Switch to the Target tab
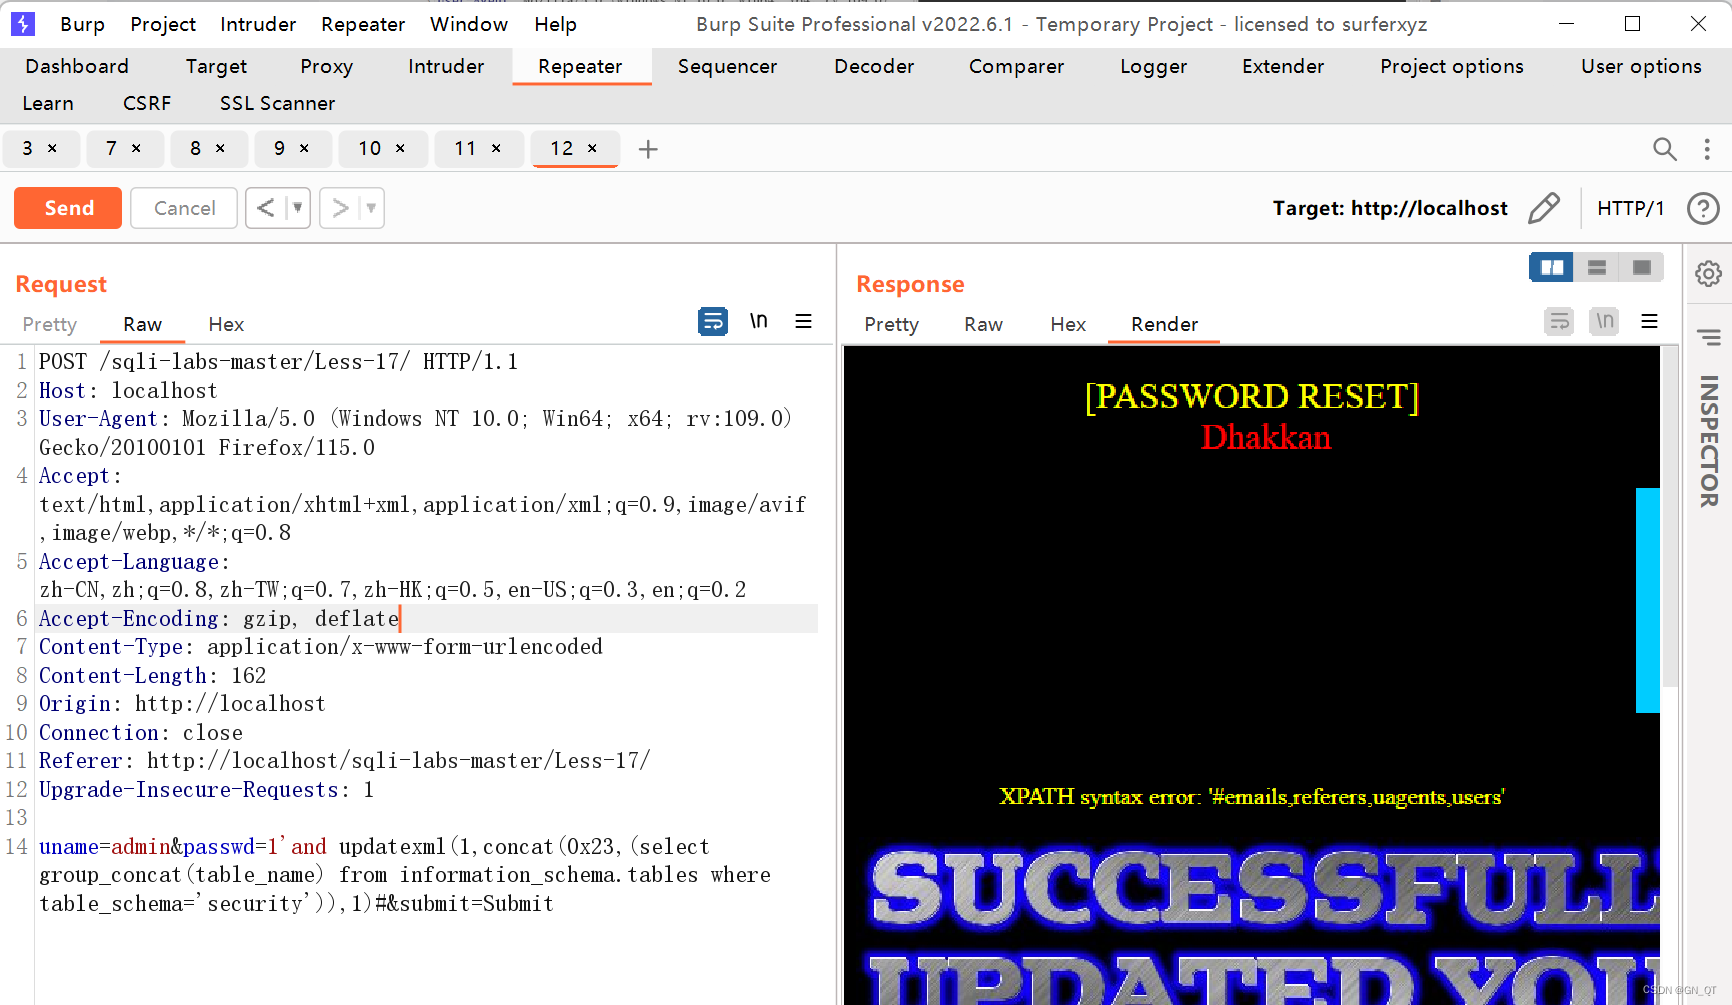The height and width of the screenshot is (1005, 1732). tap(216, 66)
